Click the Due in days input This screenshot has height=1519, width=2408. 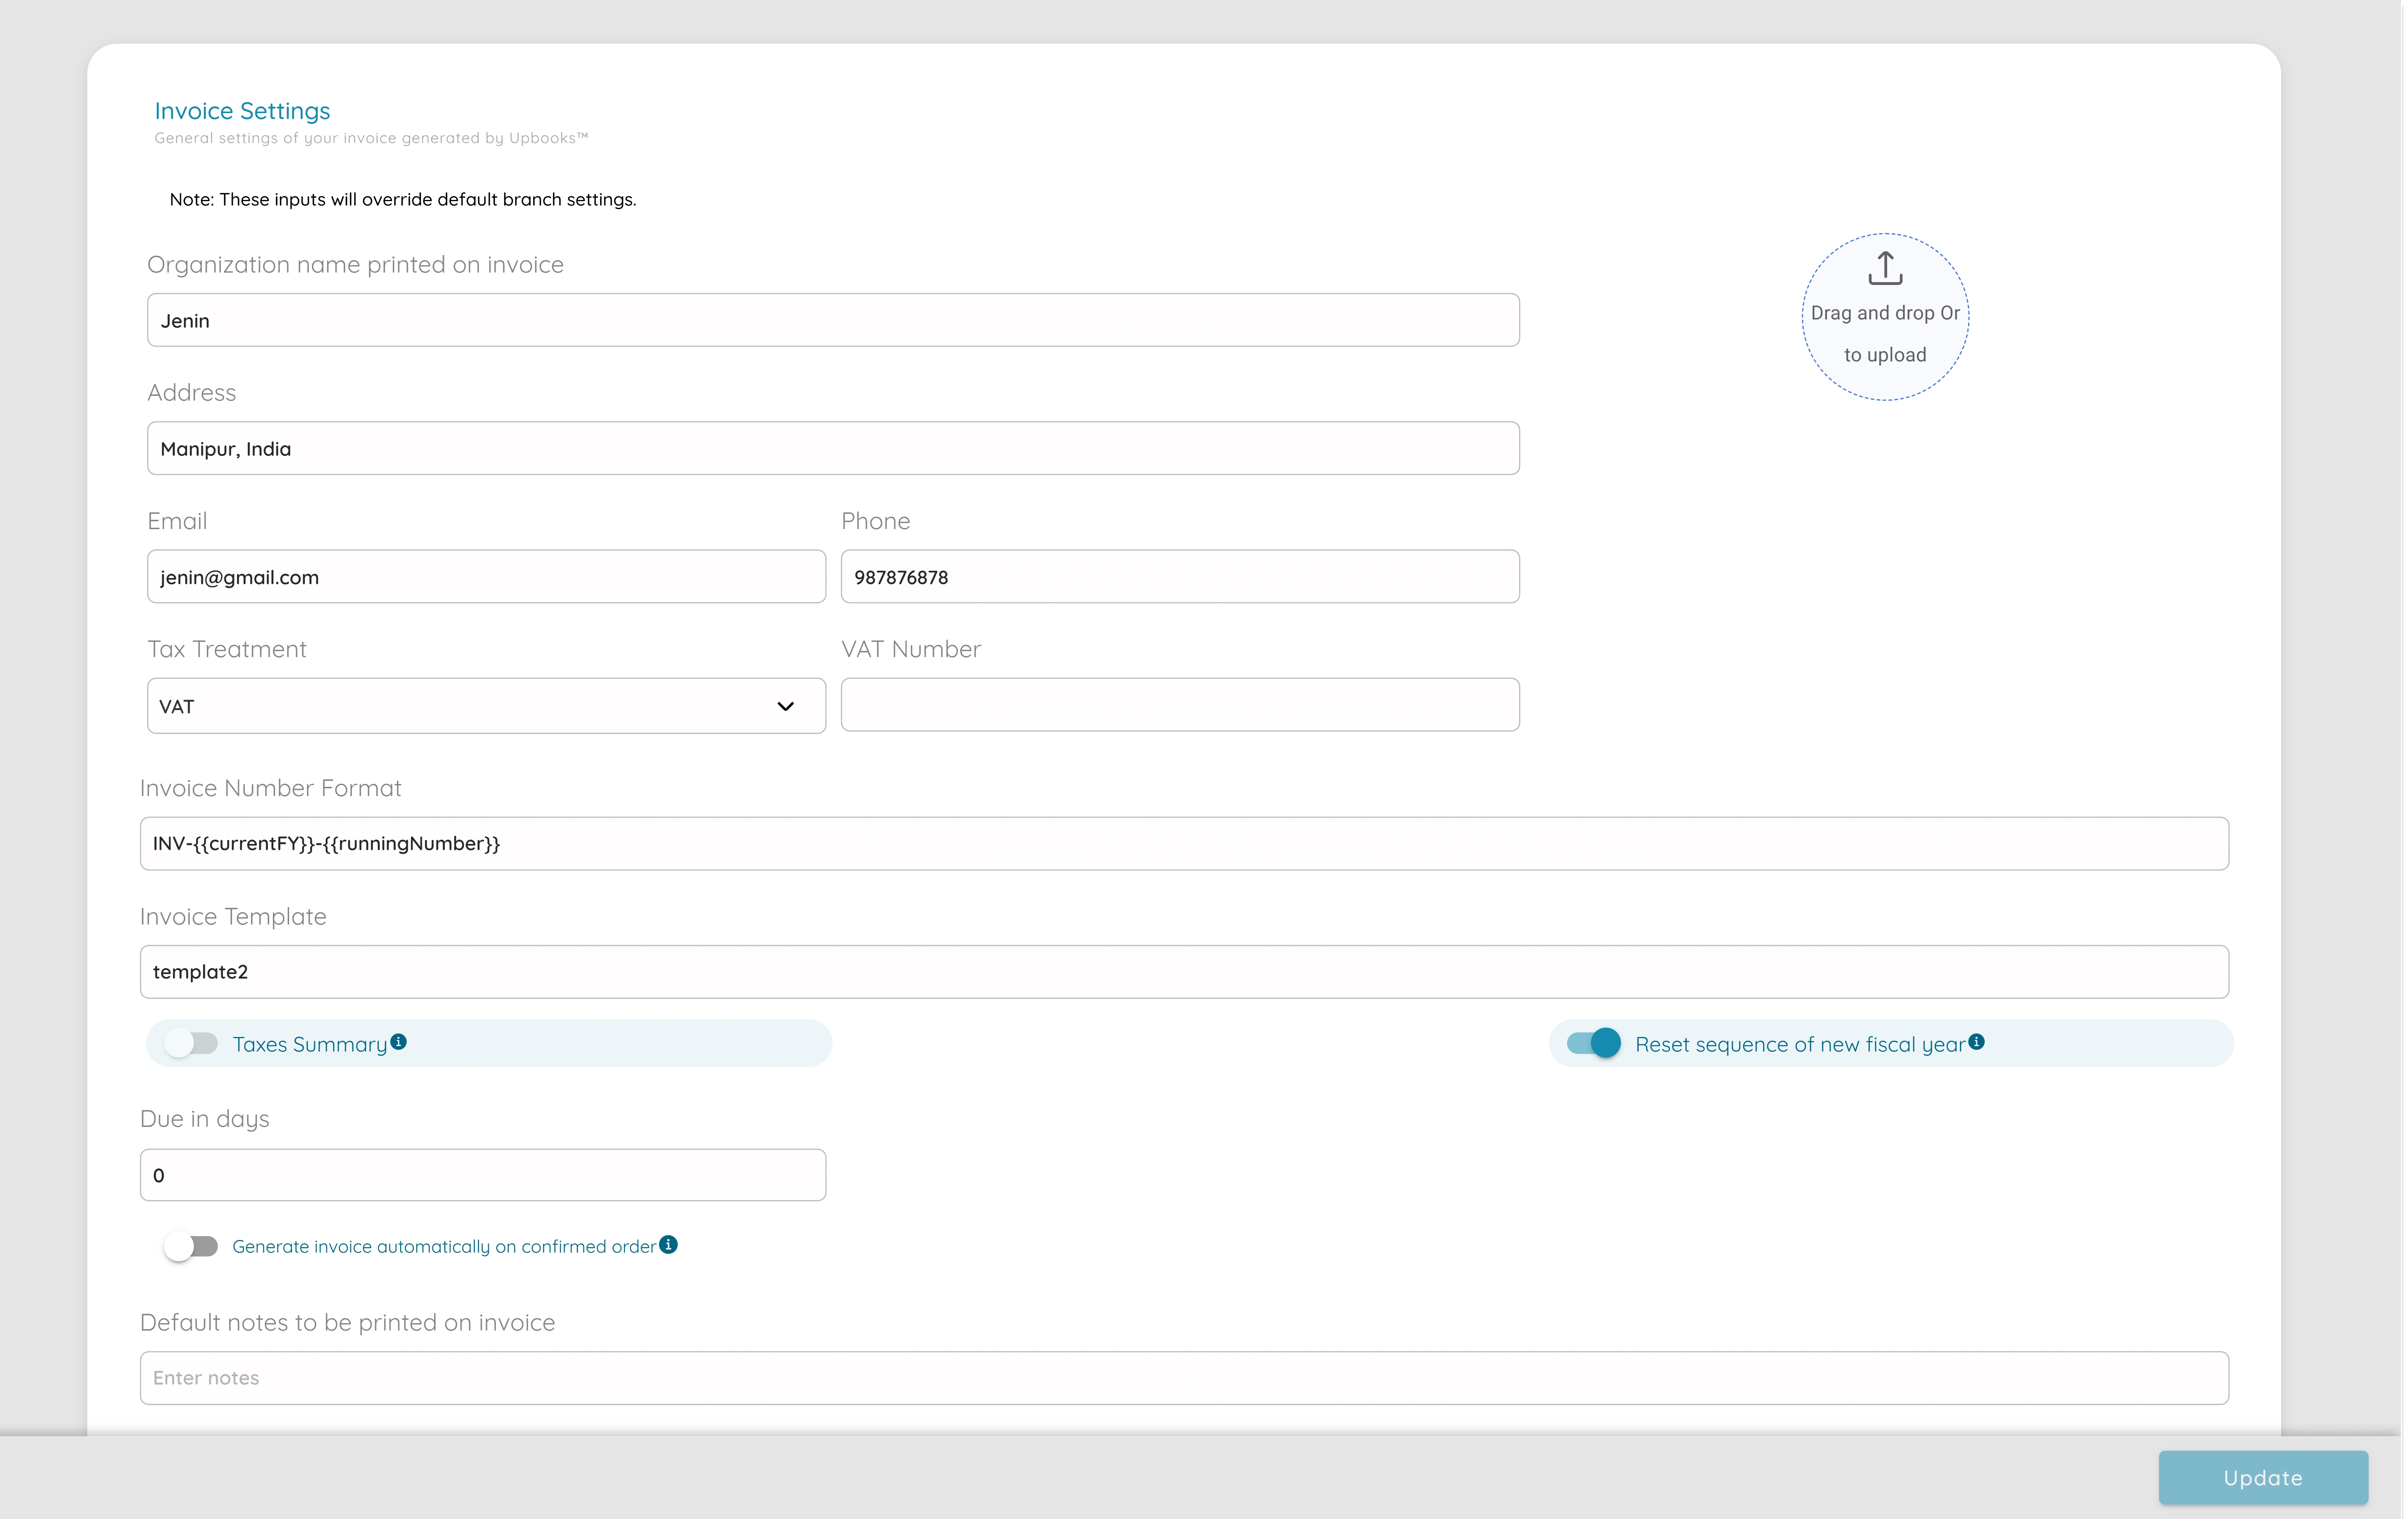(483, 1175)
